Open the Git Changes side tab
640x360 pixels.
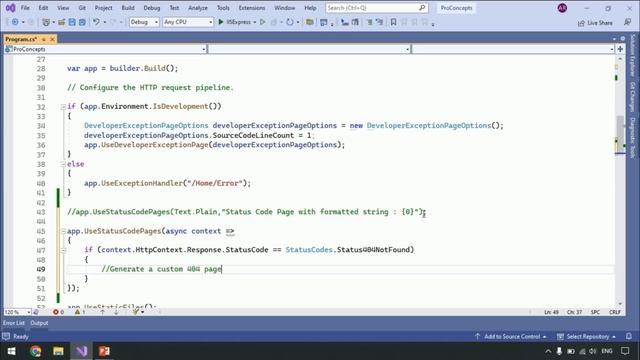(633, 96)
